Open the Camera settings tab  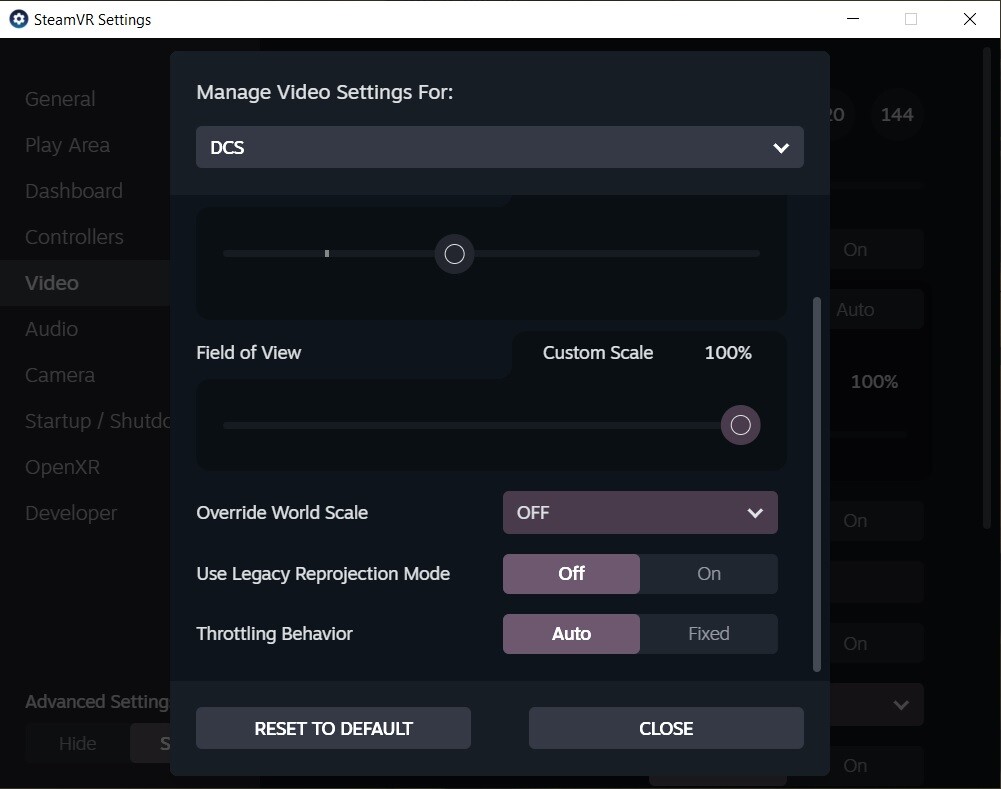(x=59, y=375)
